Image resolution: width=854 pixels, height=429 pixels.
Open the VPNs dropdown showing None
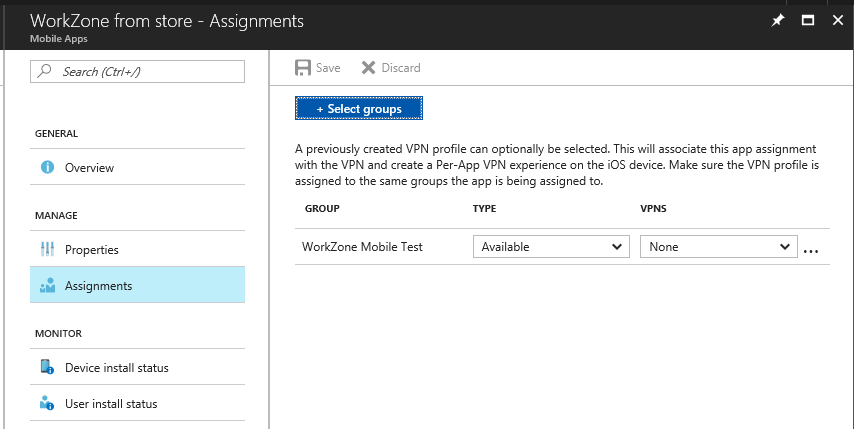click(x=719, y=247)
